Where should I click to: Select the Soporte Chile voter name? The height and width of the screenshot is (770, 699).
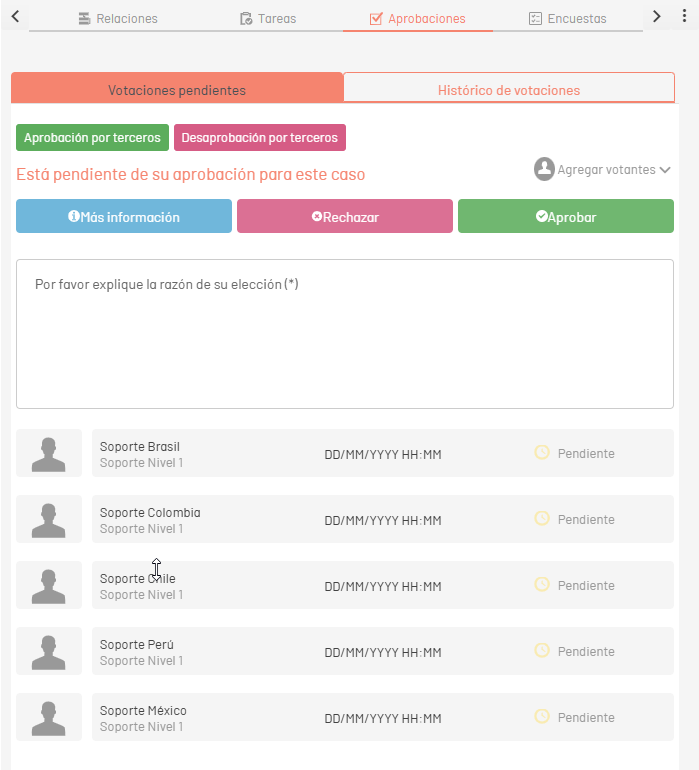[x=138, y=578]
